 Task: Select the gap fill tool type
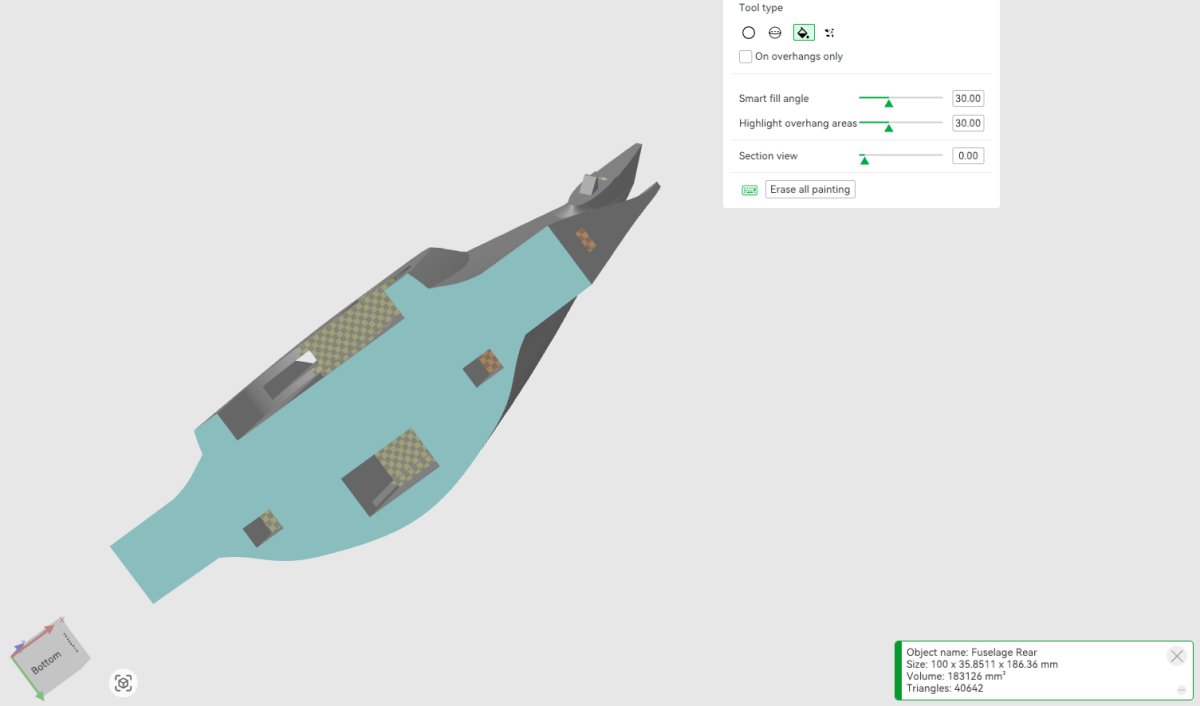[830, 33]
